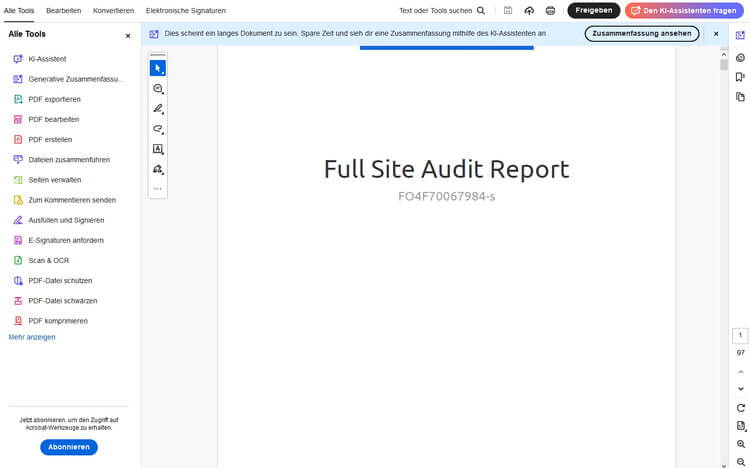This screenshot has width=750, height=468.
Task: Expand more tools via three dots
Action: coord(158,189)
